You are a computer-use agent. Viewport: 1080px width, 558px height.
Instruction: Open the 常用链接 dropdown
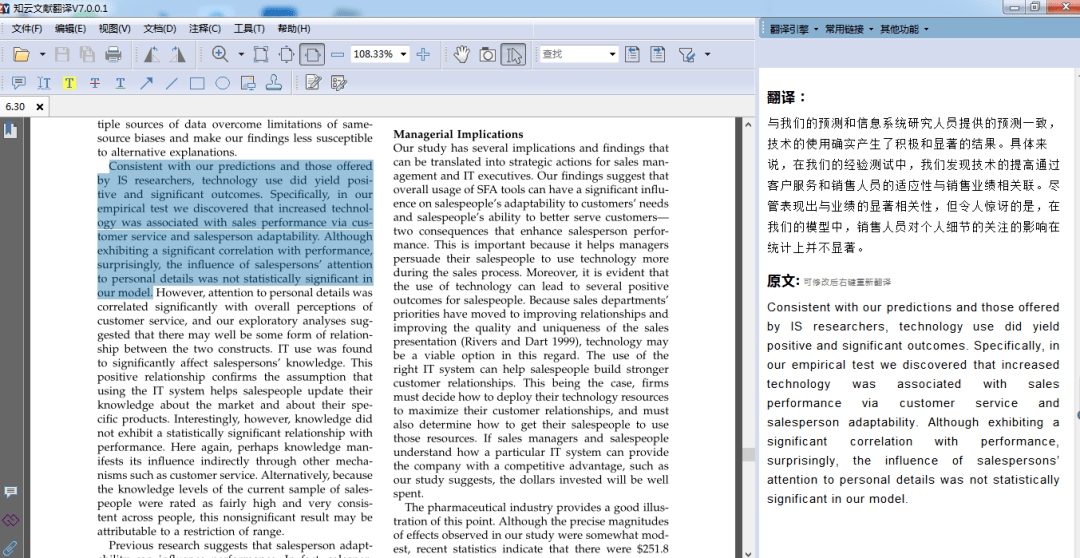tap(849, 29)
